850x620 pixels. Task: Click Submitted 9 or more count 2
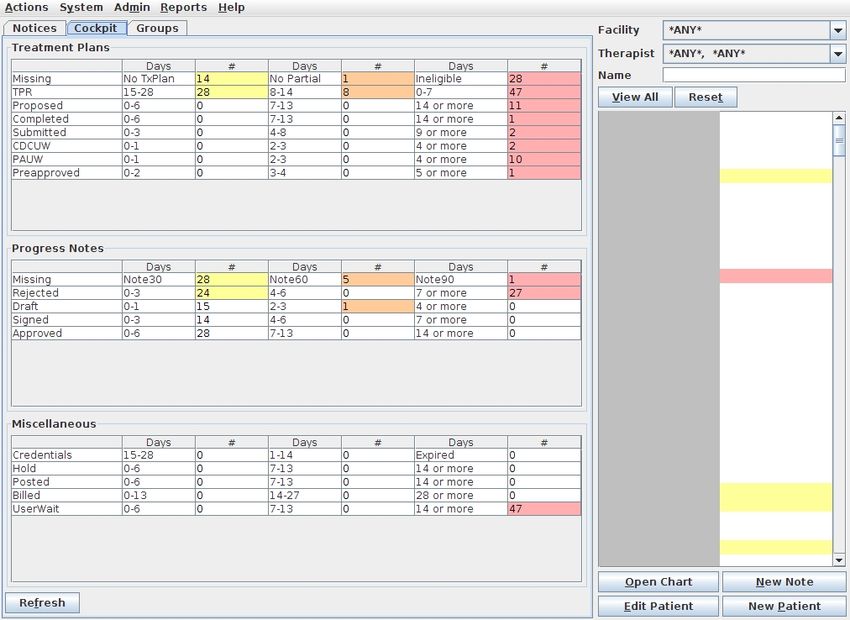[544, 133]
